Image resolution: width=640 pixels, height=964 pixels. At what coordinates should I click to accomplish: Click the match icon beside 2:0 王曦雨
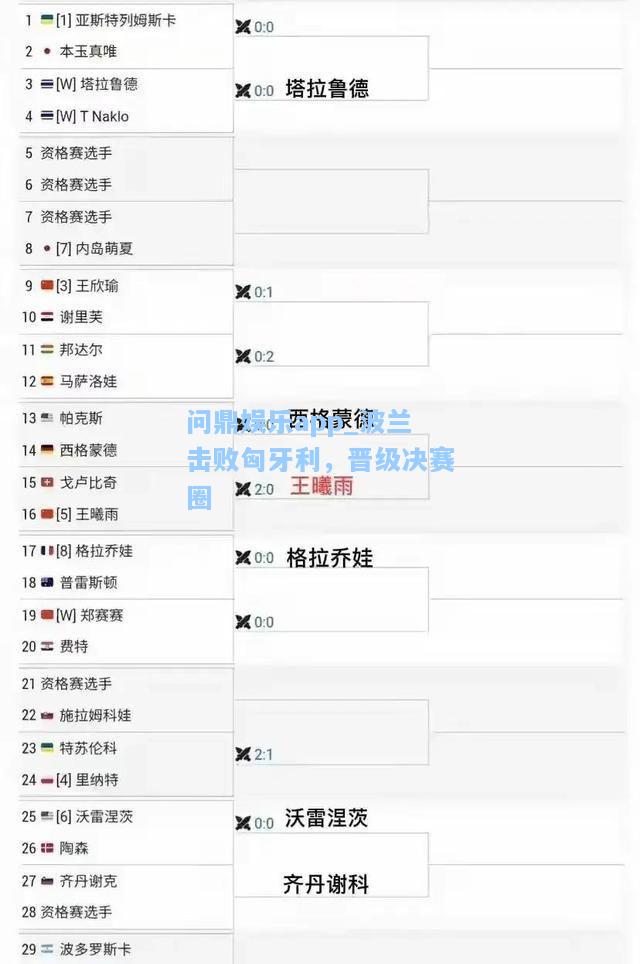[x=243, y=489]
